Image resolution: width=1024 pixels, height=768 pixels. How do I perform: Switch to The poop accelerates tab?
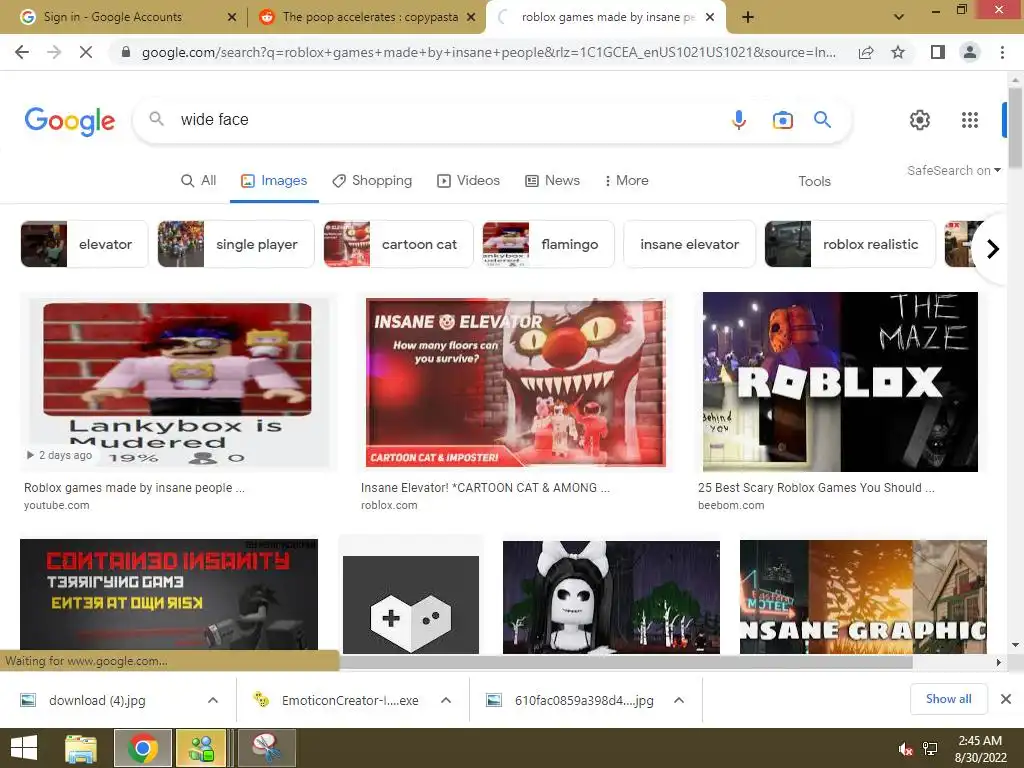coord(370,17)
